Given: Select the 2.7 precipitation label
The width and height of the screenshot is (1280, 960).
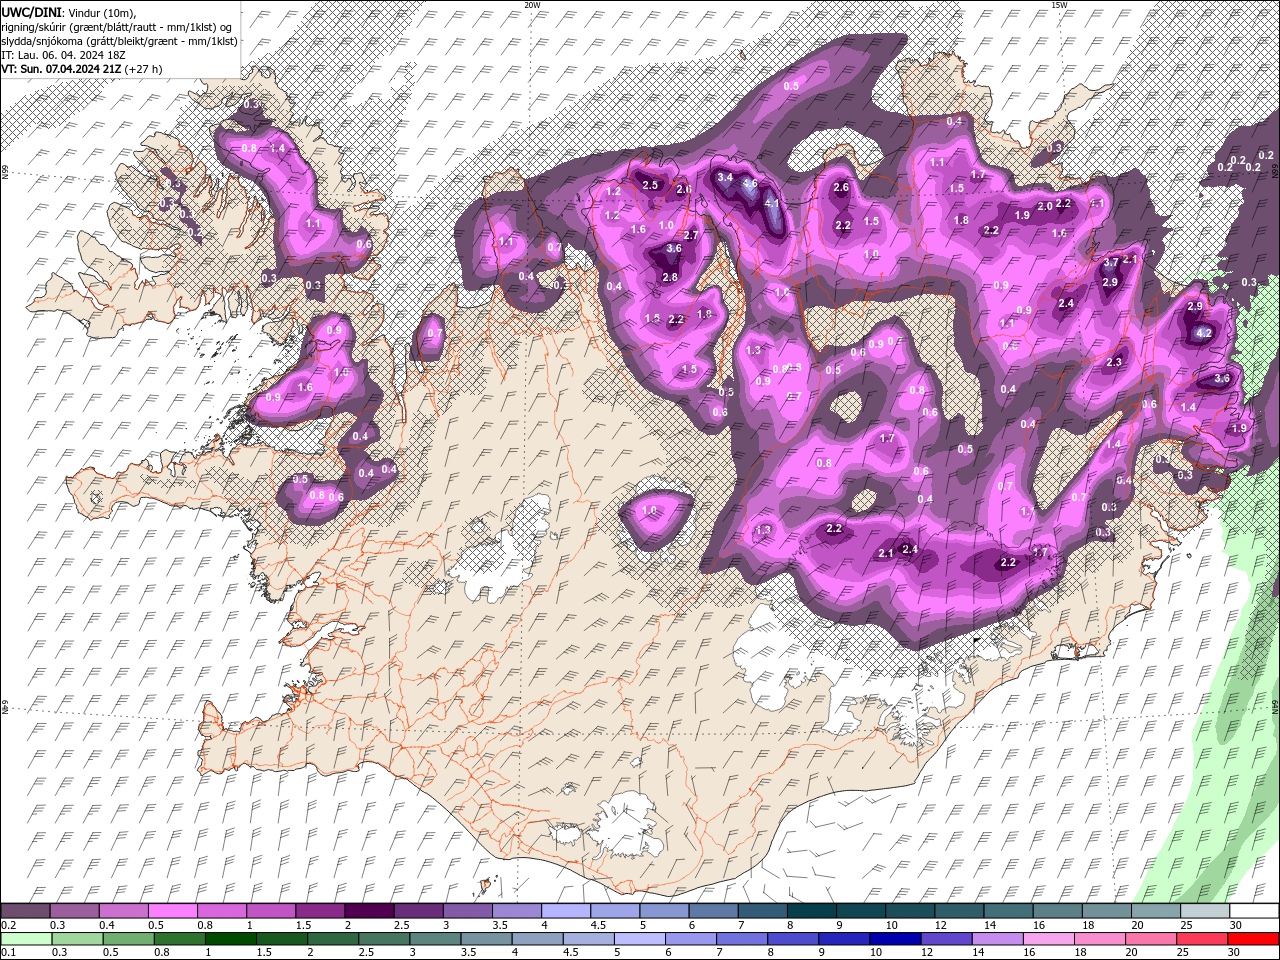Looking at the screenshot, I should (691, 235).
